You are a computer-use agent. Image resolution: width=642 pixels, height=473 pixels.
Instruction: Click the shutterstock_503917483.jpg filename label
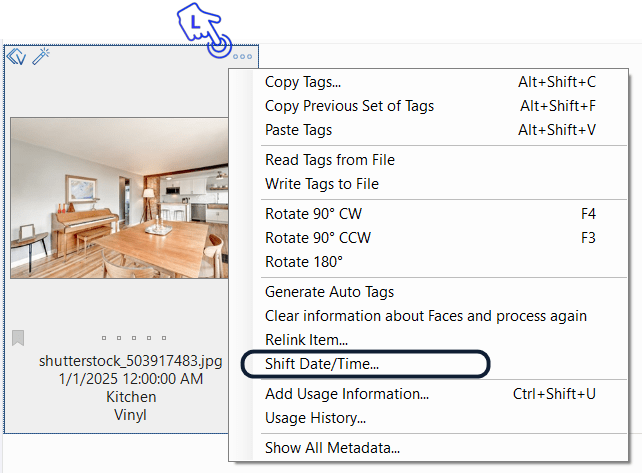tap(130, 361)
